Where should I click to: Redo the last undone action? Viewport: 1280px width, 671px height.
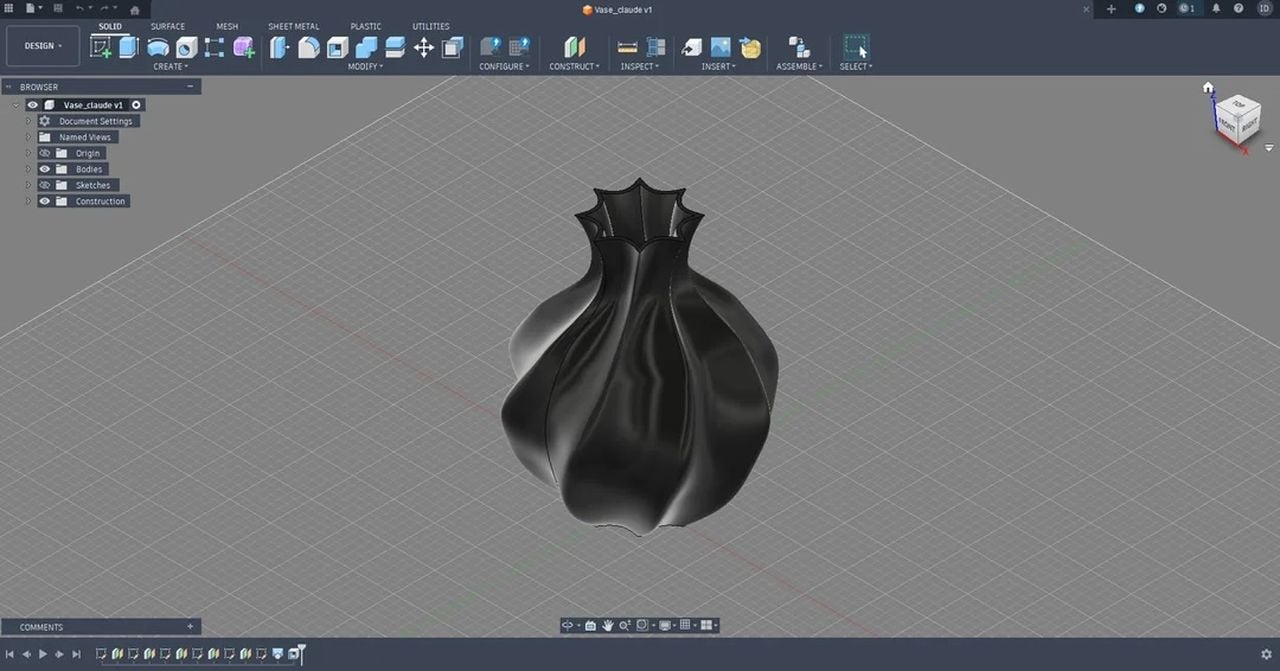(x=105, y=8)
